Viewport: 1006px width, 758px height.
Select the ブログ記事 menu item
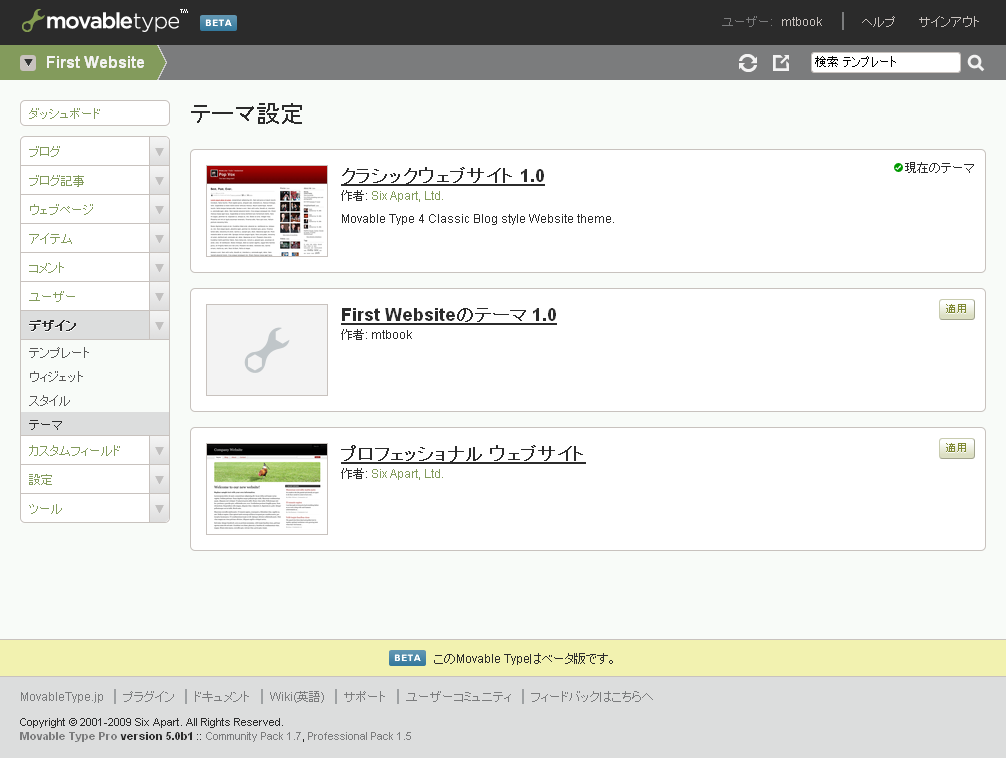click(85, 180)
